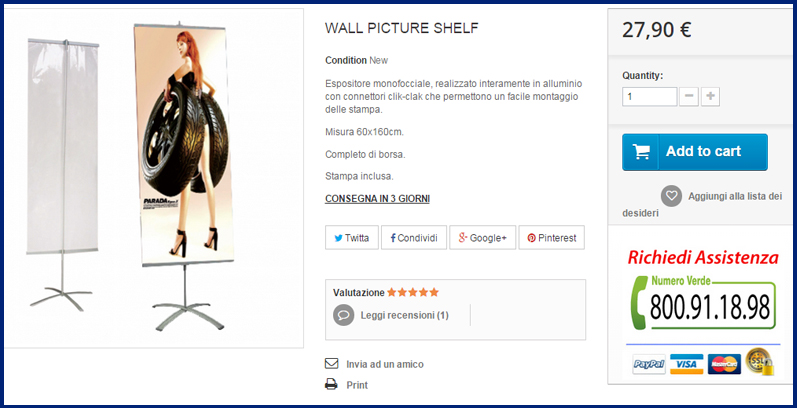
Task: Click the Visa card logo
Action: (686, 364)
